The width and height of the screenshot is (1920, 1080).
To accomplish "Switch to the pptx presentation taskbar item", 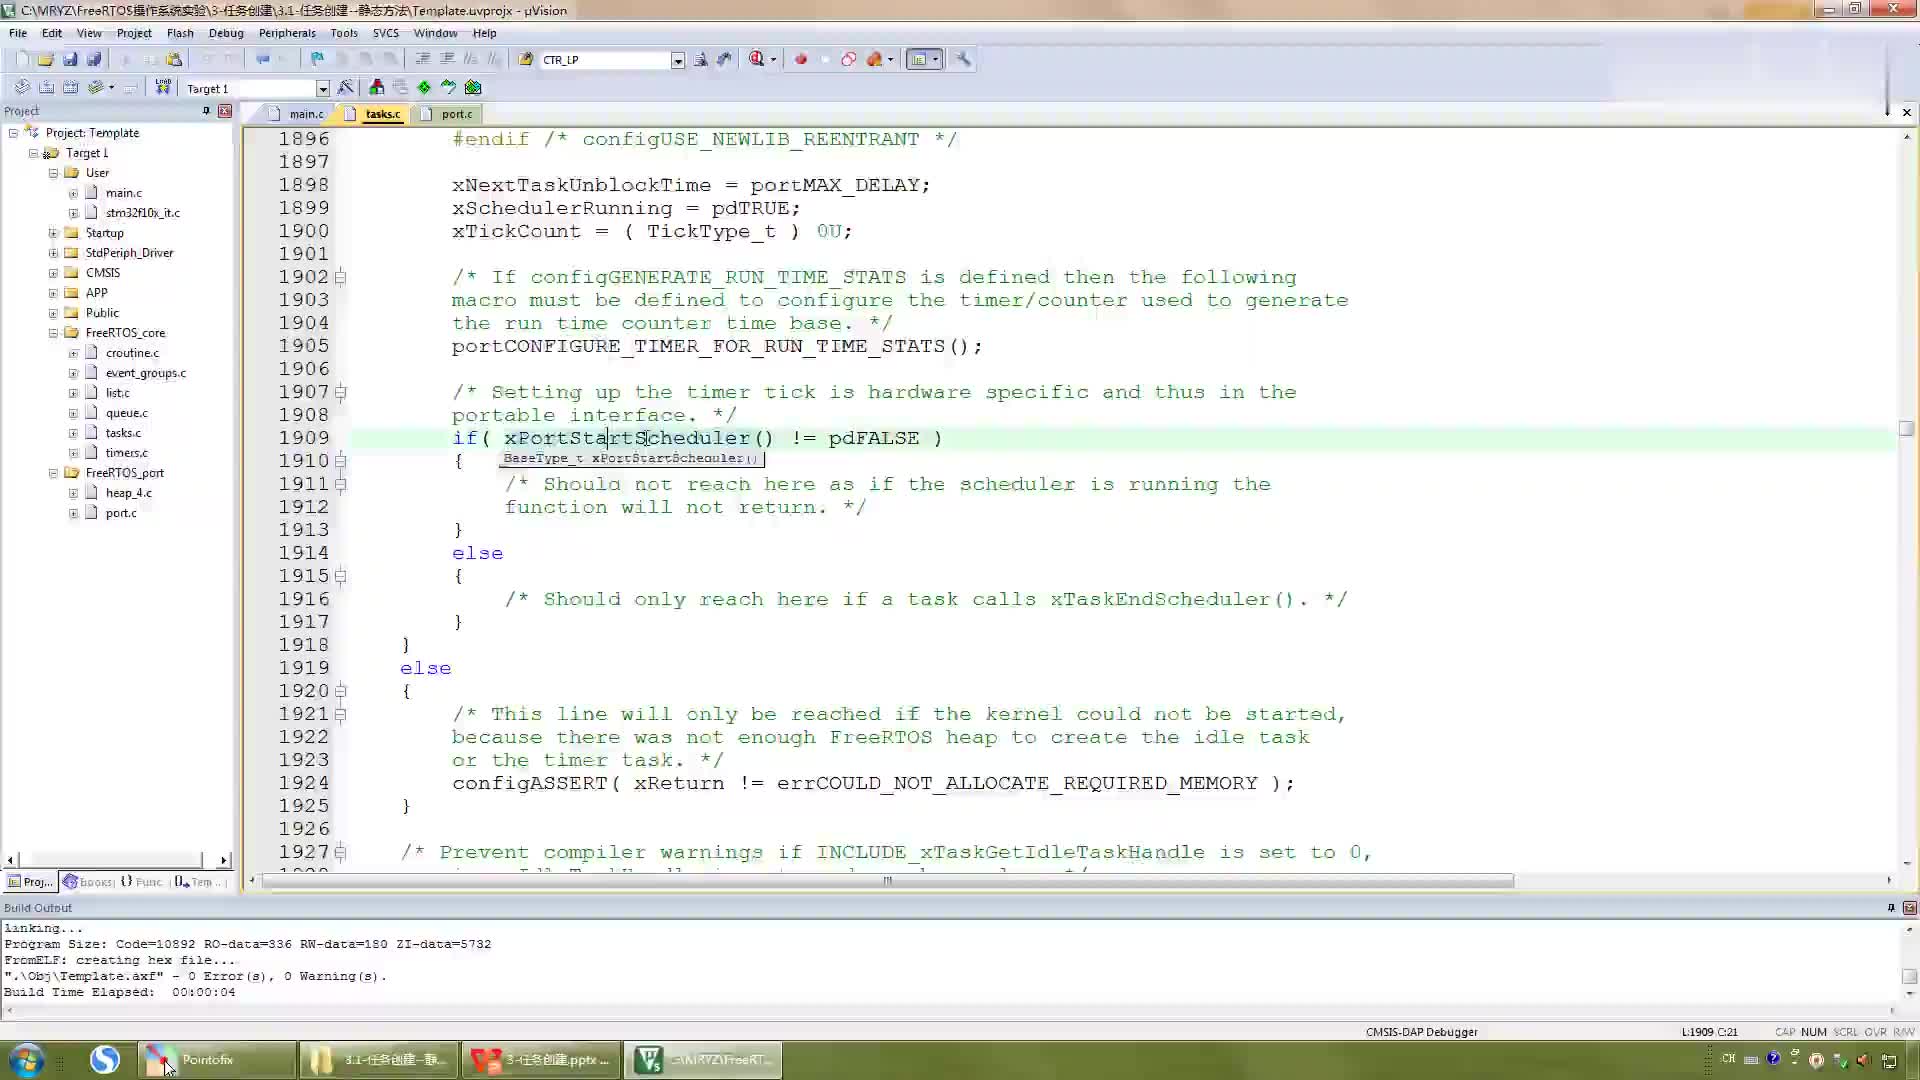I will 543,1060.
